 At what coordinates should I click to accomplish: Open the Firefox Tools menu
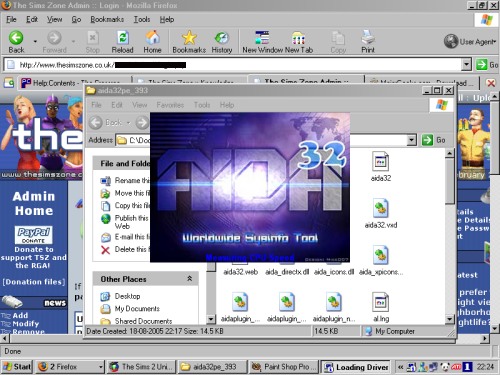(142, 19)
